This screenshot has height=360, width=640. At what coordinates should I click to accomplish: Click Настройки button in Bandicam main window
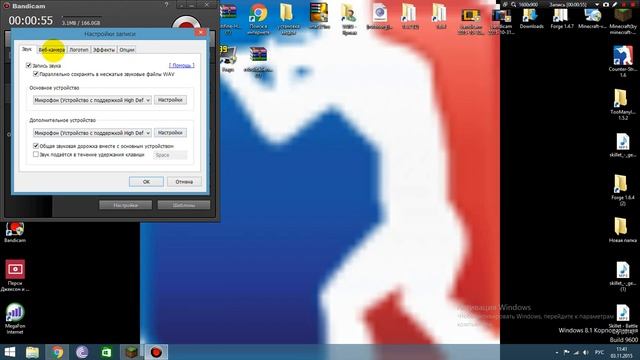point(126,205)
